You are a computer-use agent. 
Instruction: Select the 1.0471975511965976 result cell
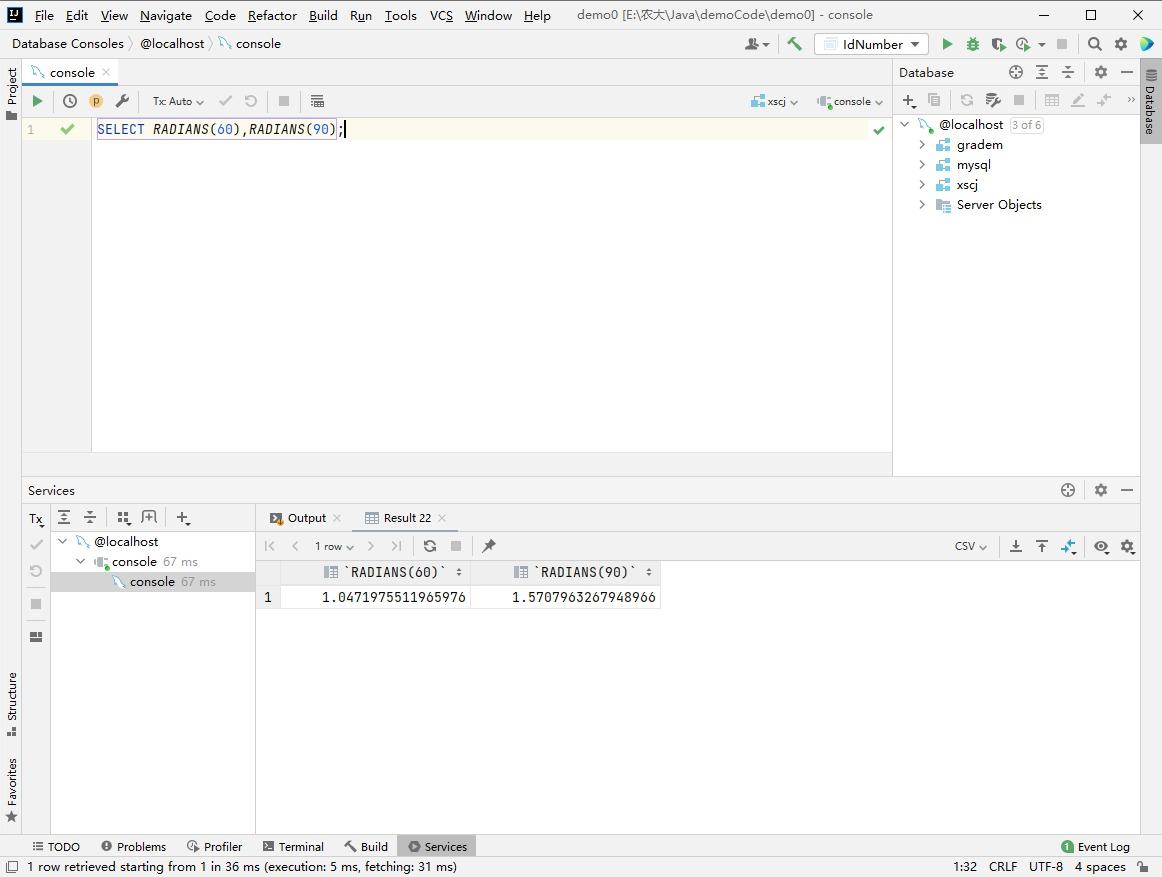point(393,597)
